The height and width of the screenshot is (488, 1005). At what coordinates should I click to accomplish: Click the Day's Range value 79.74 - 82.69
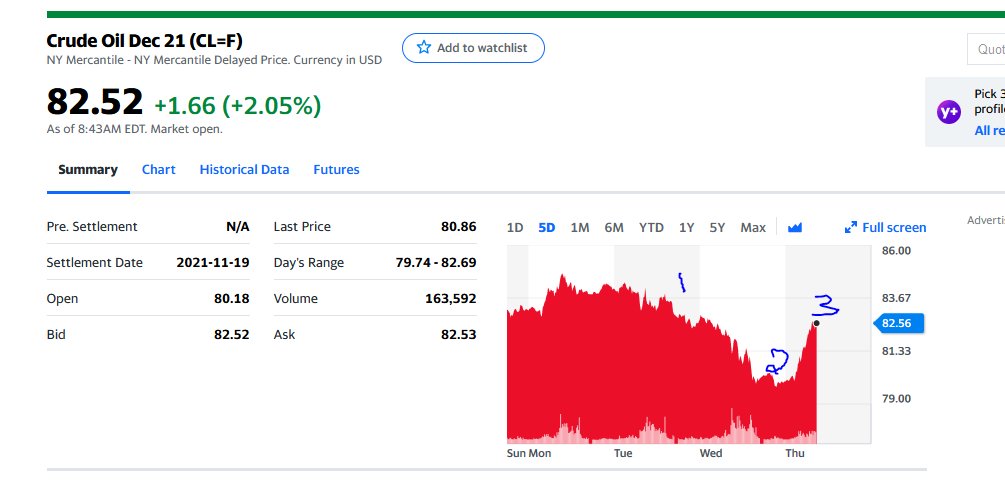coord(436,263)
